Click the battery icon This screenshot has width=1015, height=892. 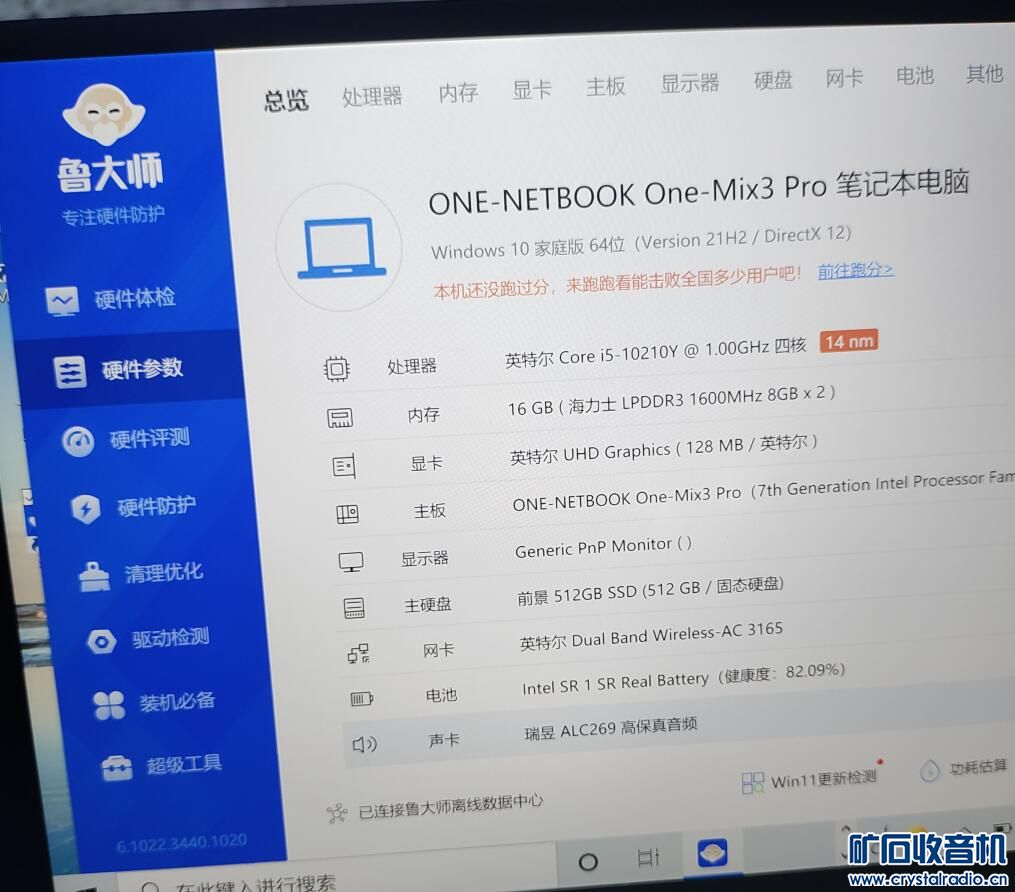[x=361, y=698]
